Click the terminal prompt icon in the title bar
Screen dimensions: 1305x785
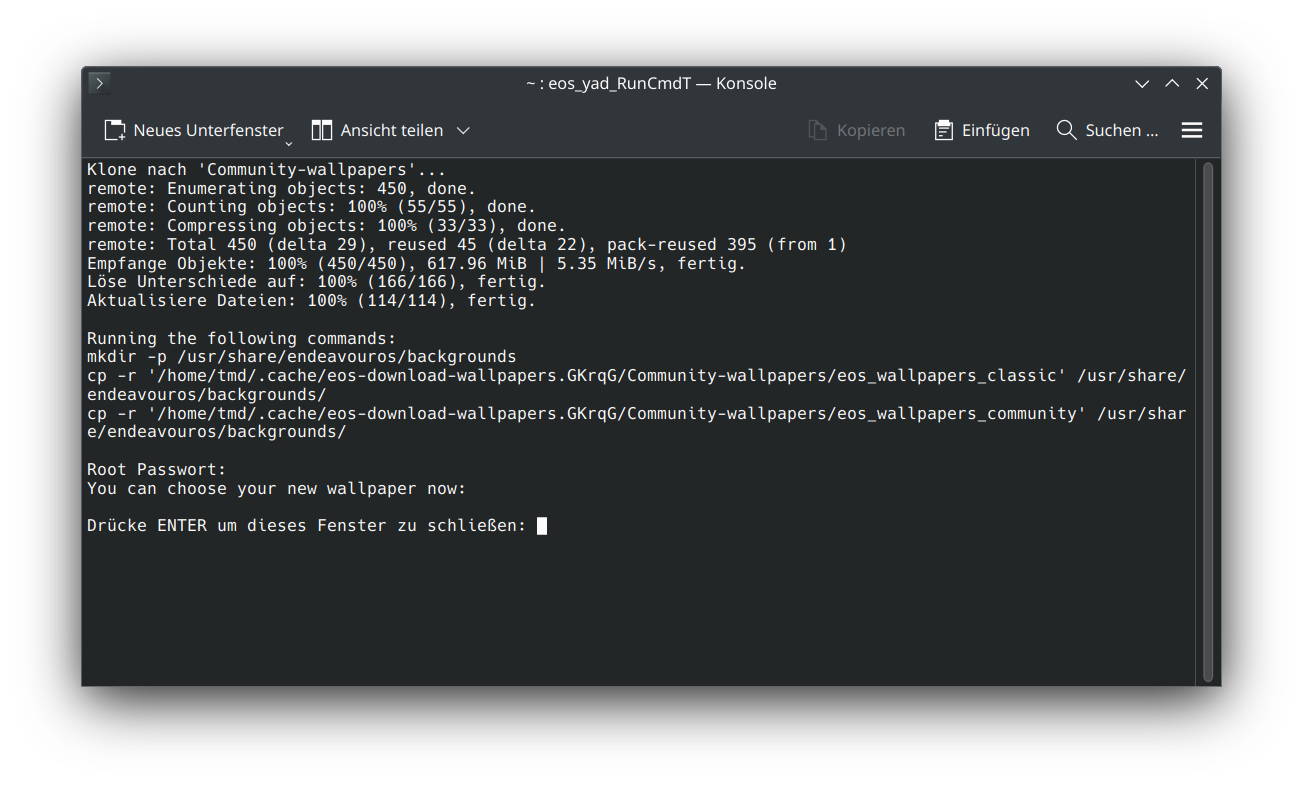click(x=99, y=83)
